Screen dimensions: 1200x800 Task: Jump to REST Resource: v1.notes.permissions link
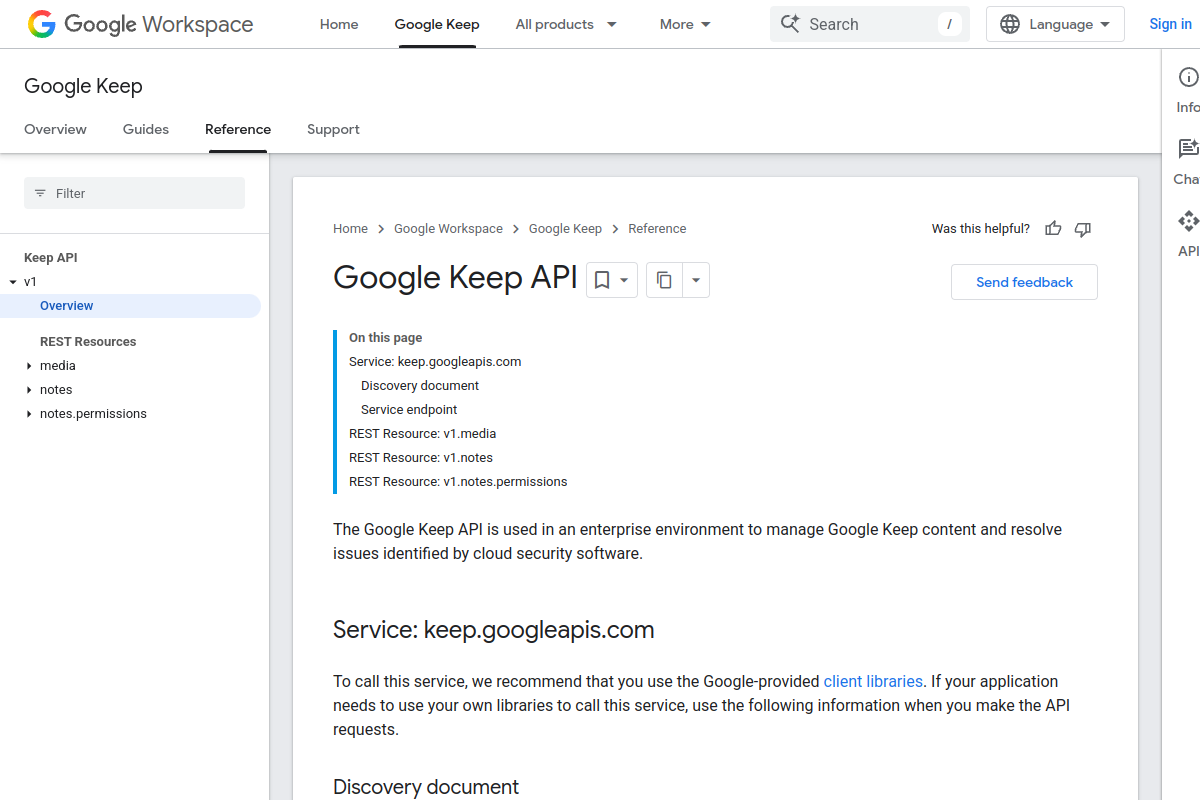coord(458,482)
